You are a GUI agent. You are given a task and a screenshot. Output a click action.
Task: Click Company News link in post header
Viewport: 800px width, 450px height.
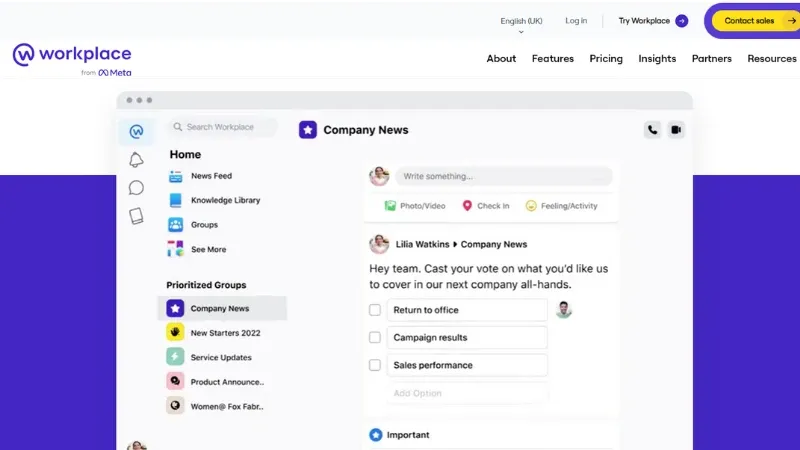494,244
